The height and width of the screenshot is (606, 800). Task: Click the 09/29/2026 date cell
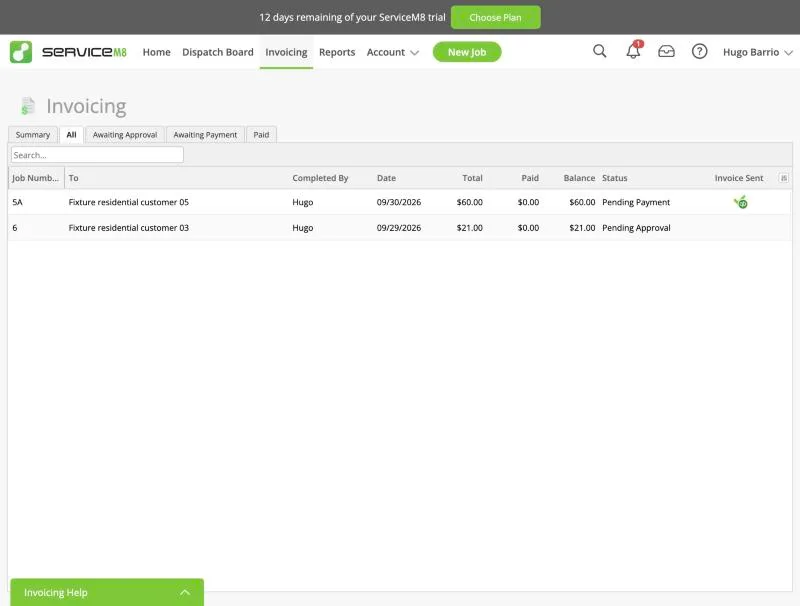pos(398,228)
